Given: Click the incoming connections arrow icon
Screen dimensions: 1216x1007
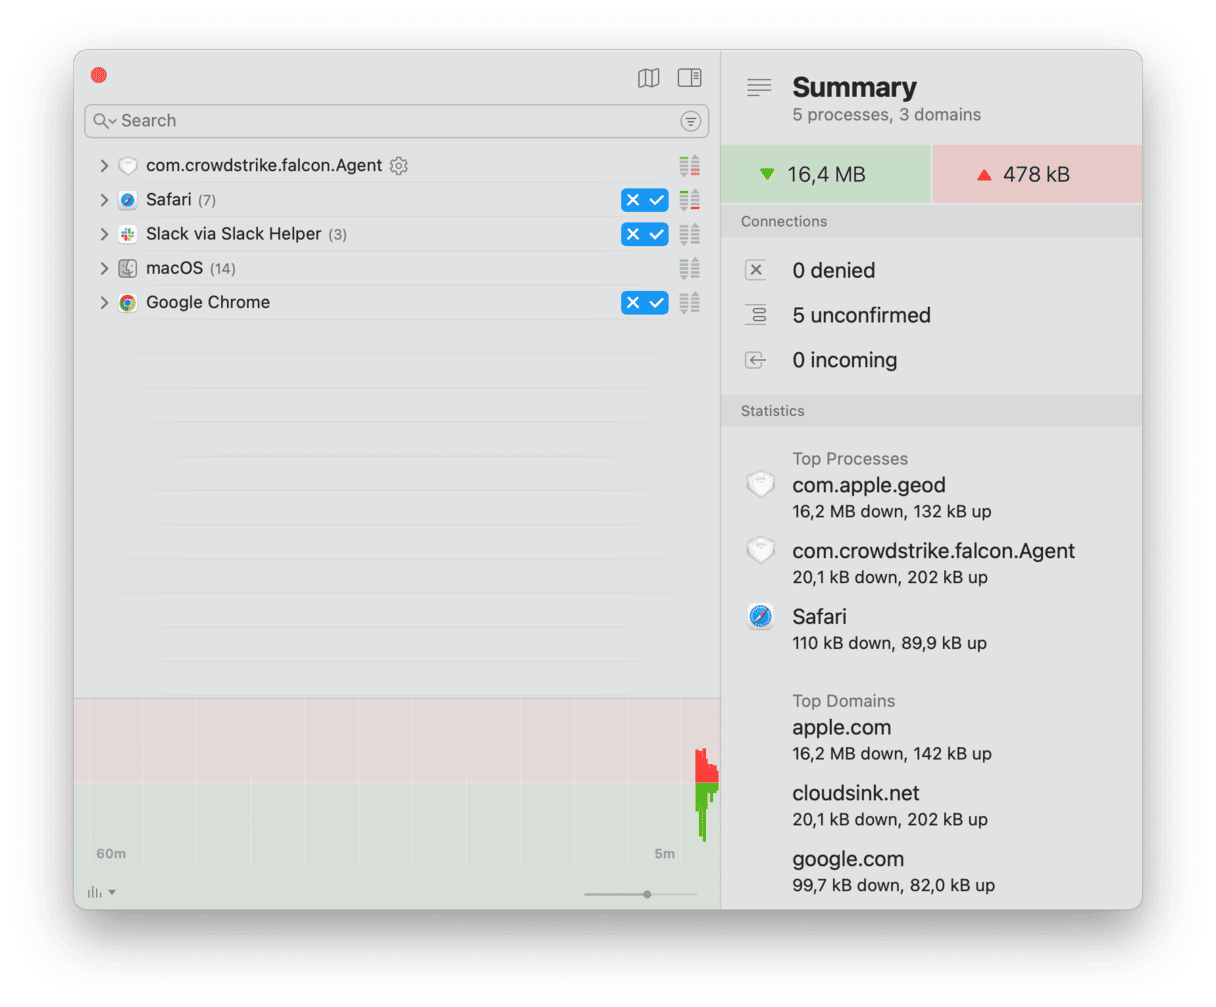Looking at the screenshot, I should click(x=756, y=360).
